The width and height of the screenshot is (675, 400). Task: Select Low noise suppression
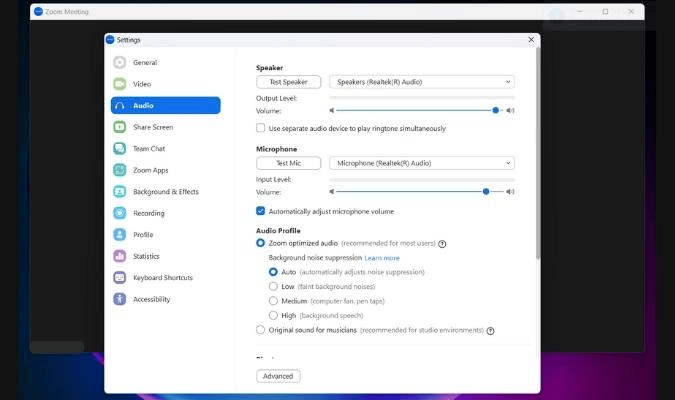coord(273,286)
